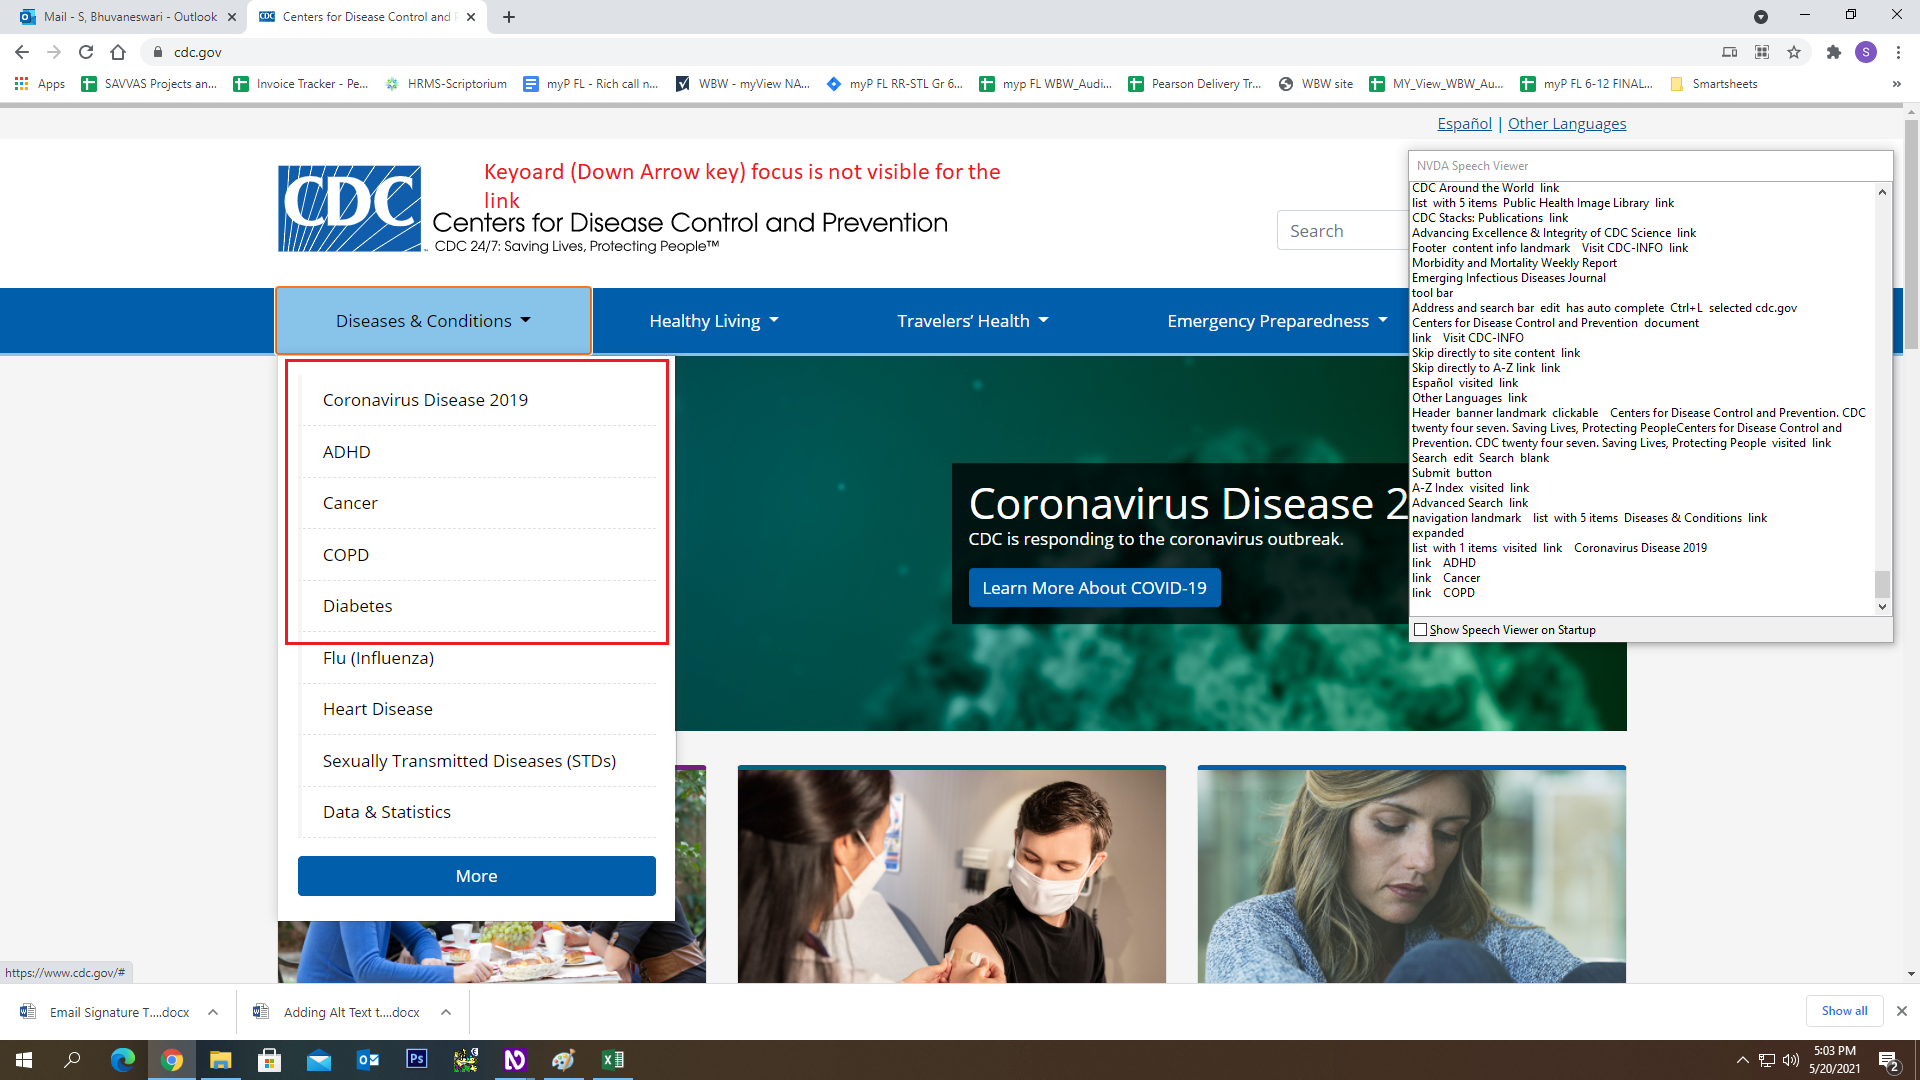Open options for Email Signature docx download
Screen dimensions: 1920x1080
(x=213, y=1012)
